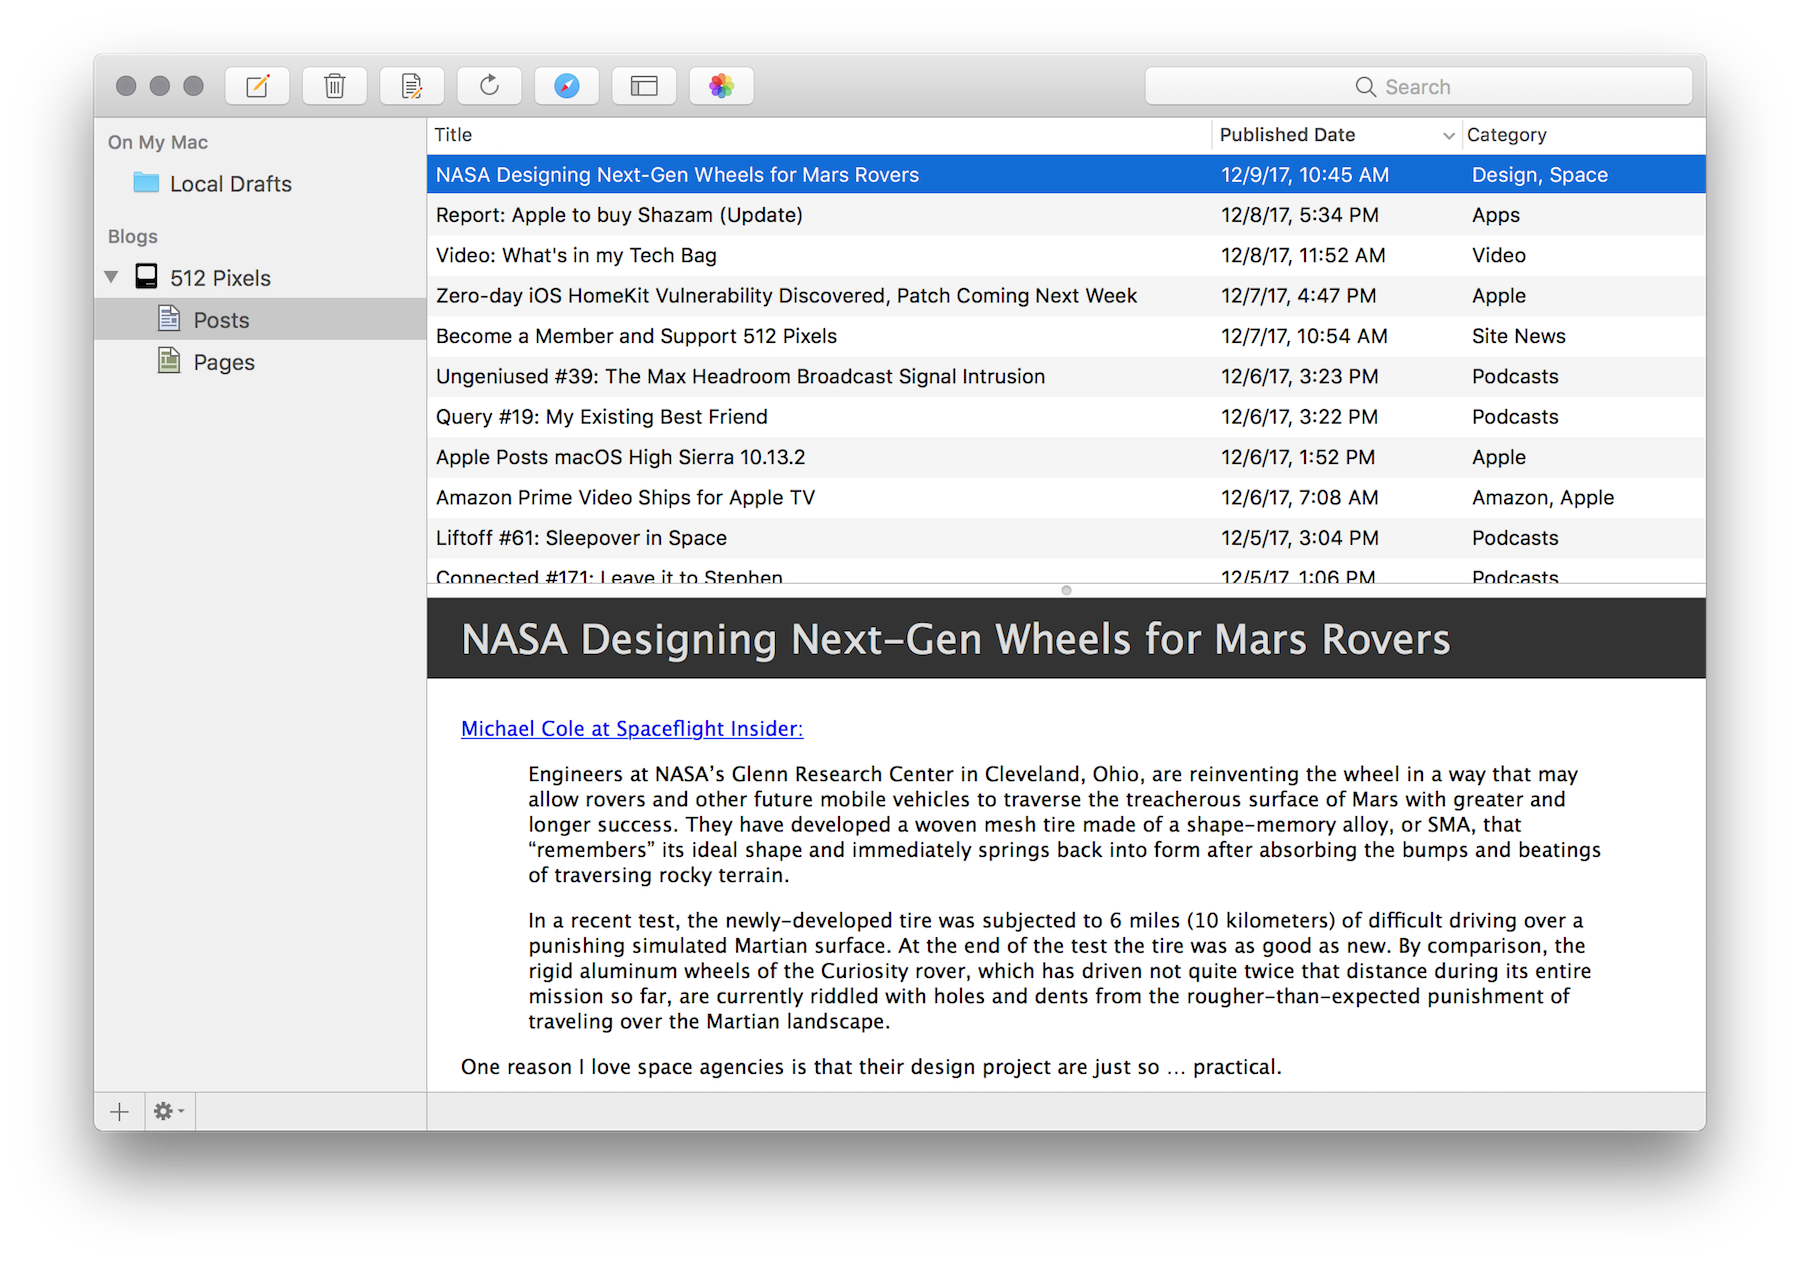Image resolution: width=1800 pixels, height=1265 pixels.
Task: Click the preview heading 'NASA Designing Next-Gen Wheels'
Action: point(955,639)
